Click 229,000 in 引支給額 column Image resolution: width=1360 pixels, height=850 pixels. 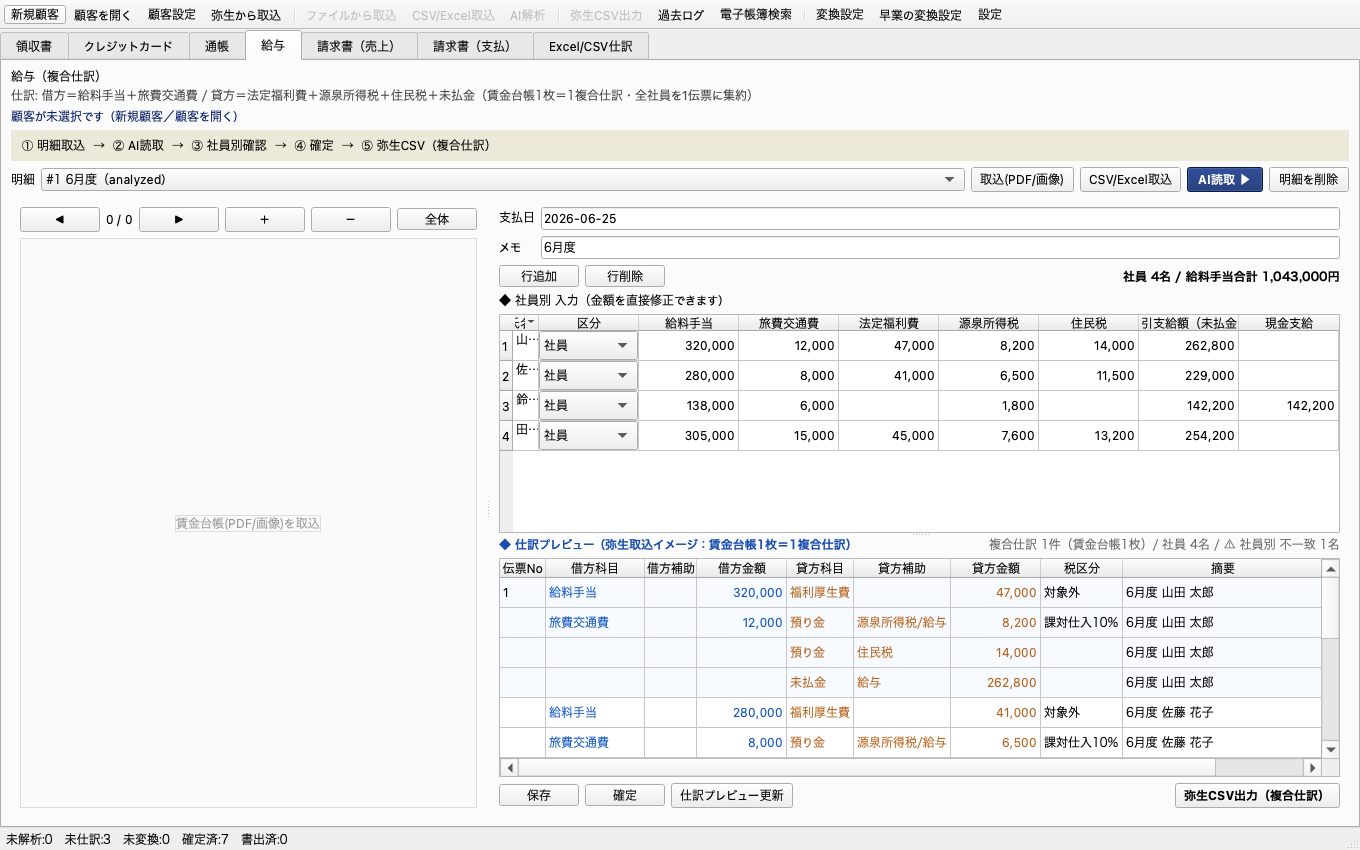(1189, 375)
